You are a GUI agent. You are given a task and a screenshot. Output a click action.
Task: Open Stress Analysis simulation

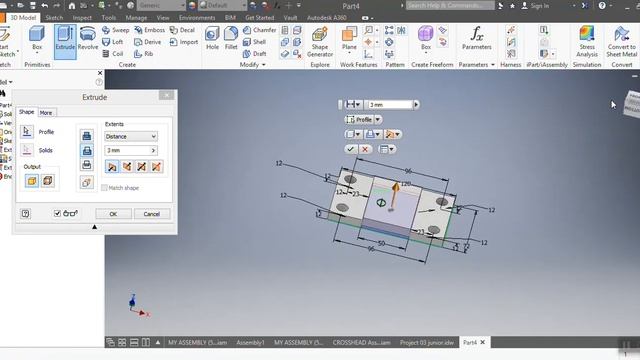pyautogui.click(x=587, y=42)
